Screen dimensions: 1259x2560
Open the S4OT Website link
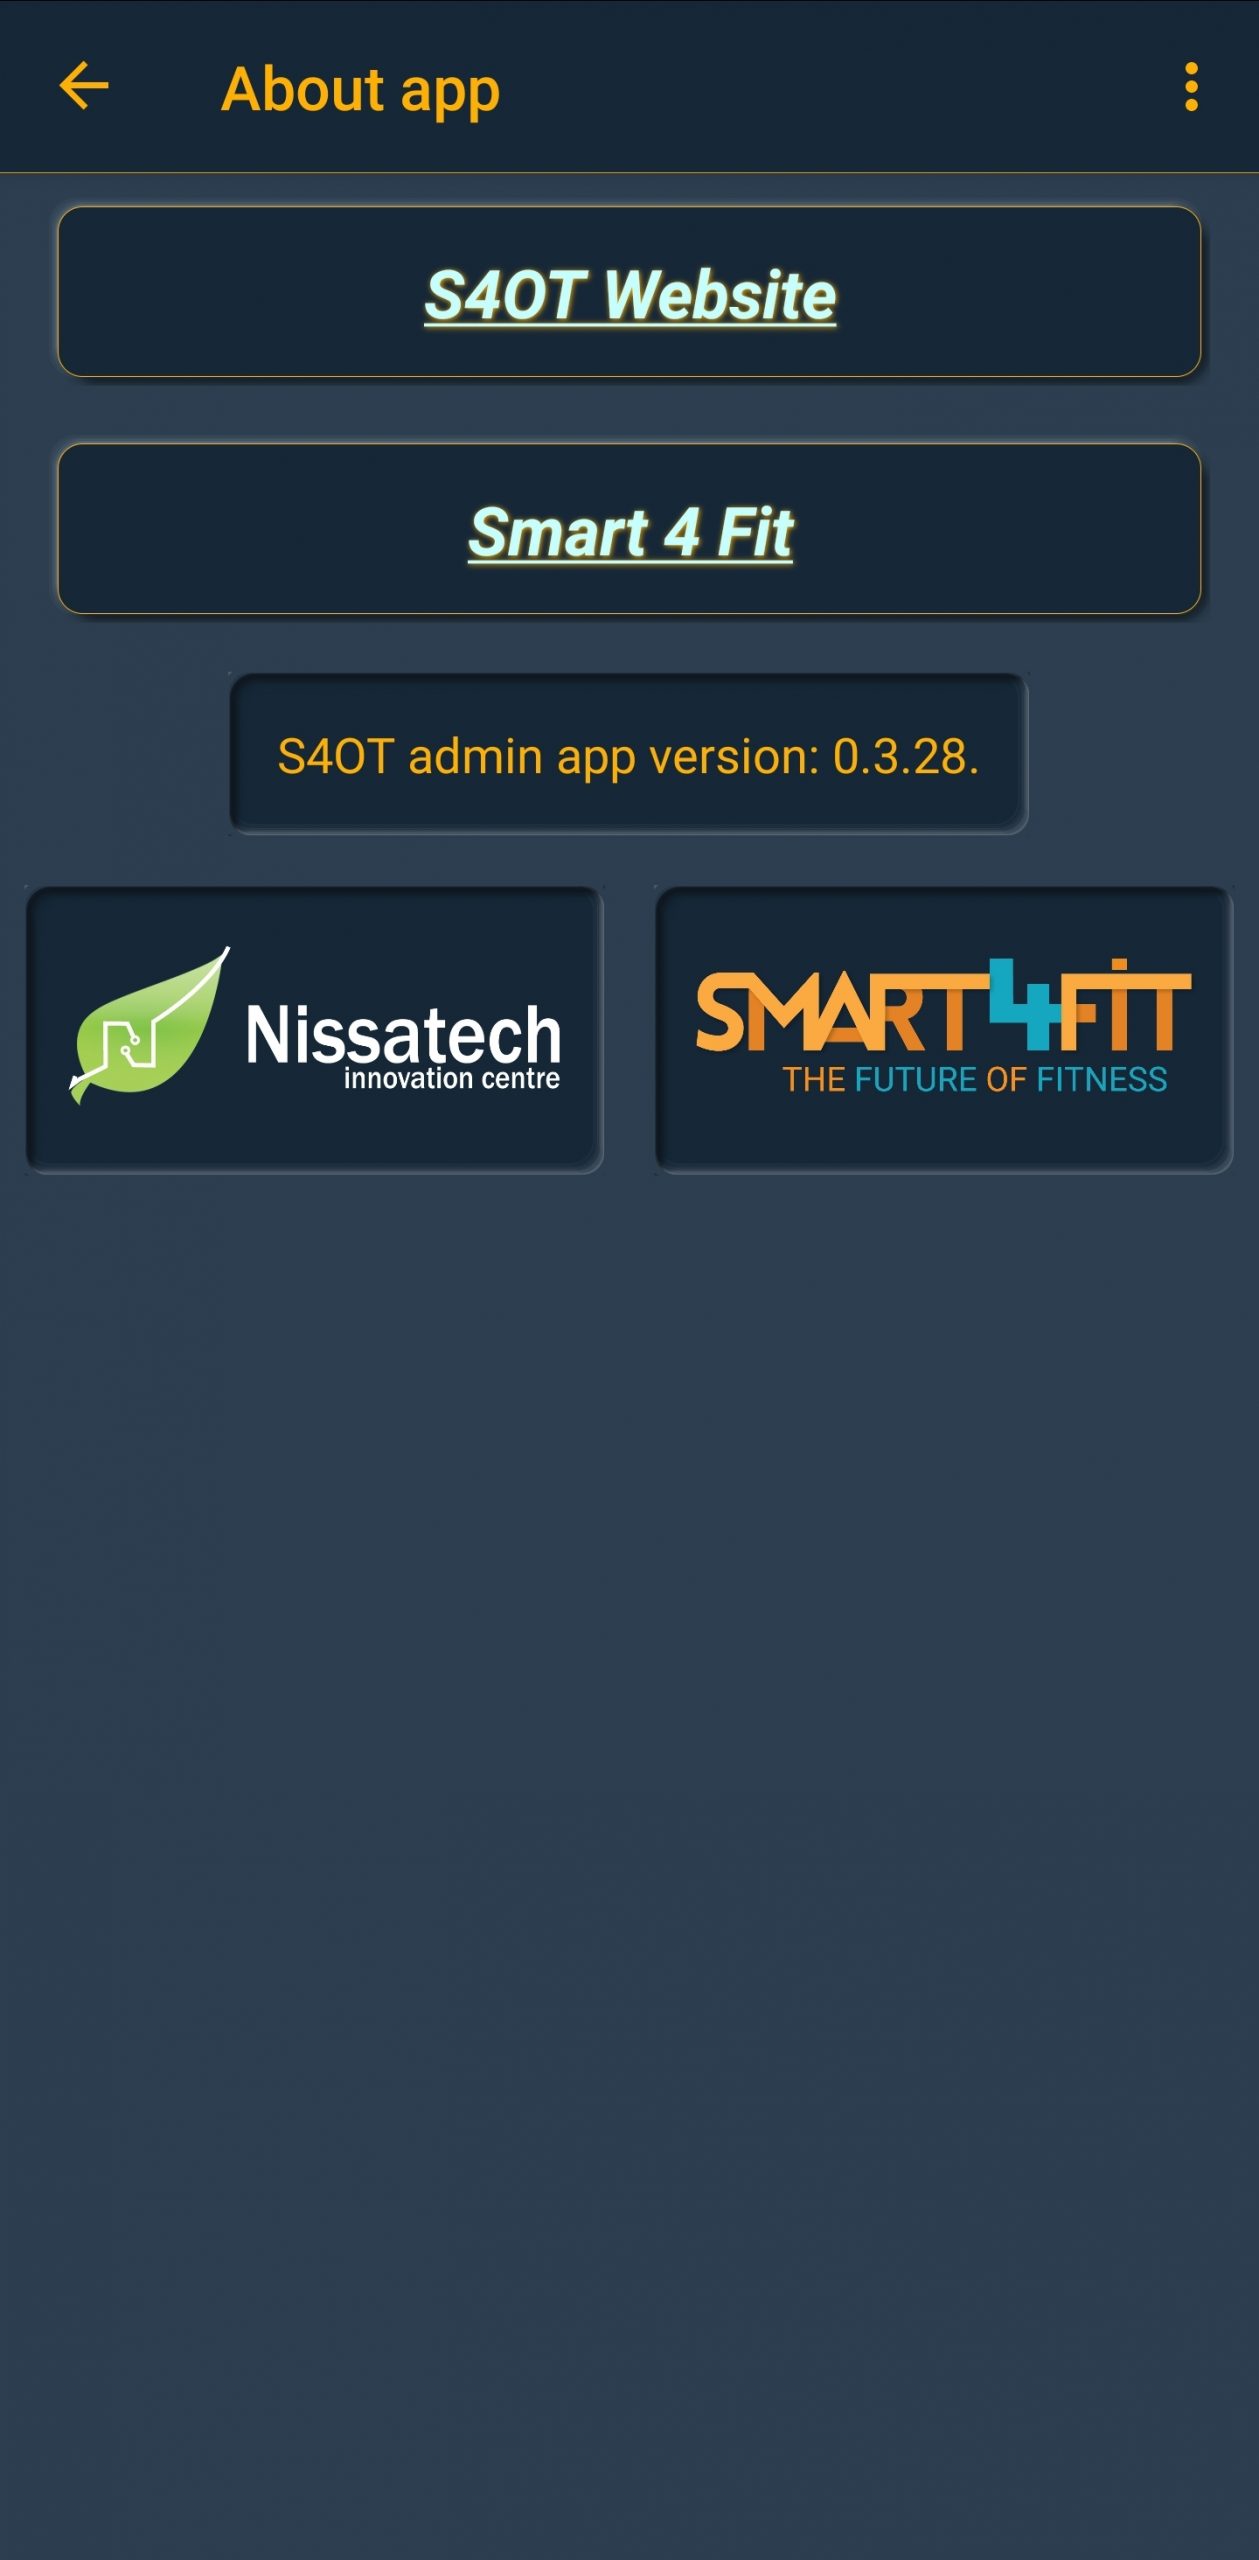630,296
